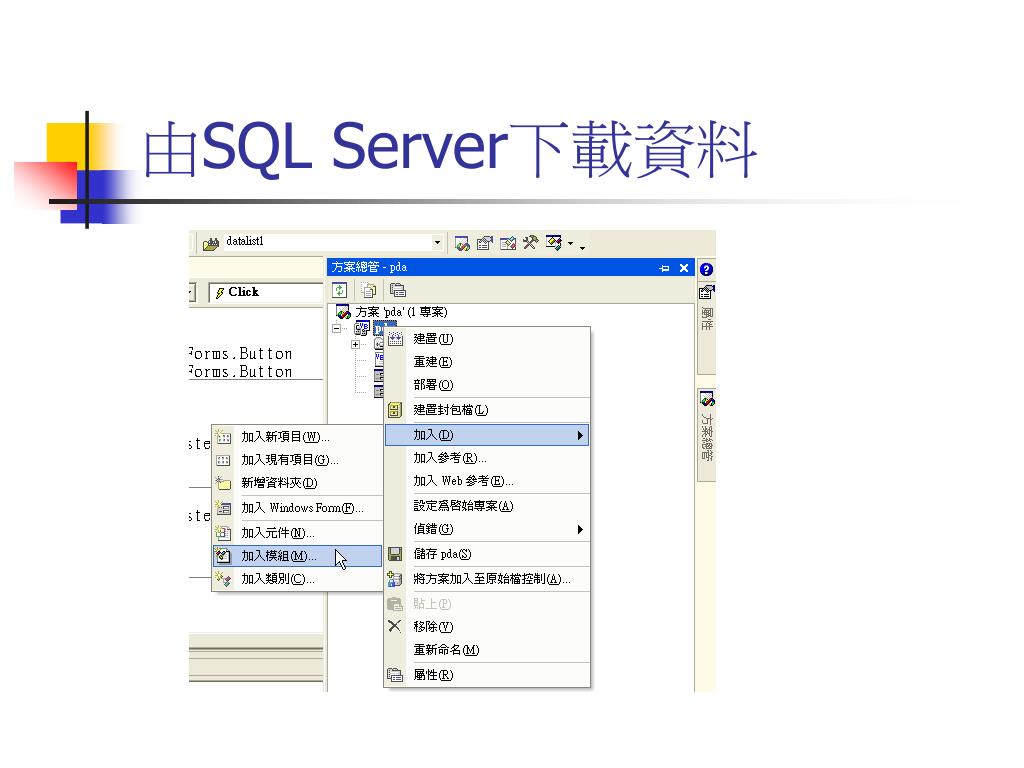Click the blue help question mark icon
The width and height of the screenshot is (1024, 768).
click(706, 269)
